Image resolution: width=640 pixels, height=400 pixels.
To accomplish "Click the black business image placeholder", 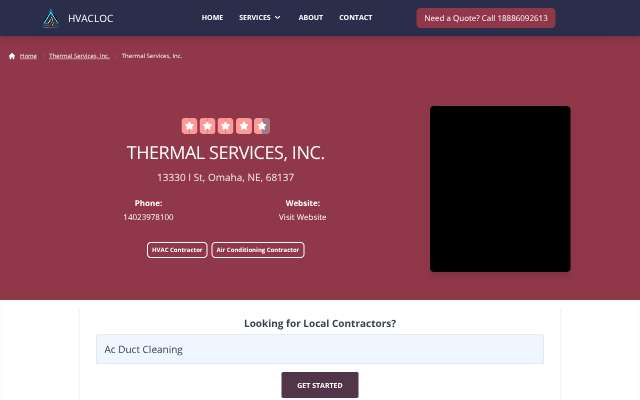I will tap(500, 189).
